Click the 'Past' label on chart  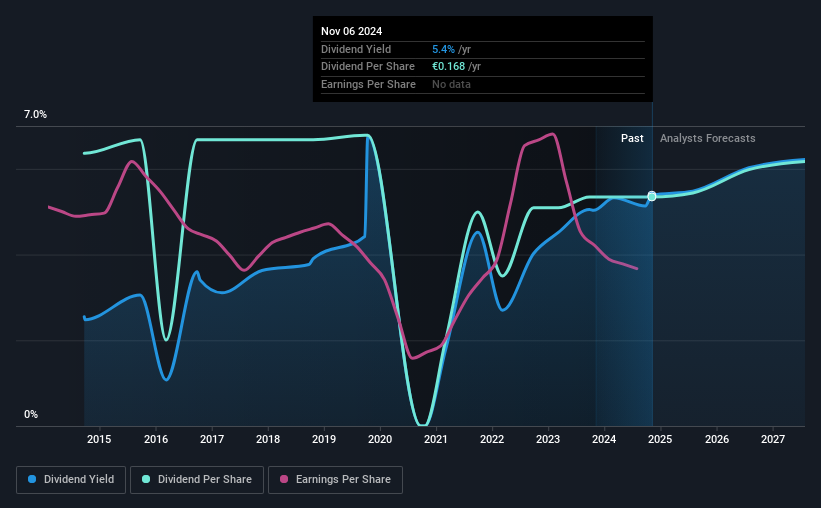tap(632, 138)
